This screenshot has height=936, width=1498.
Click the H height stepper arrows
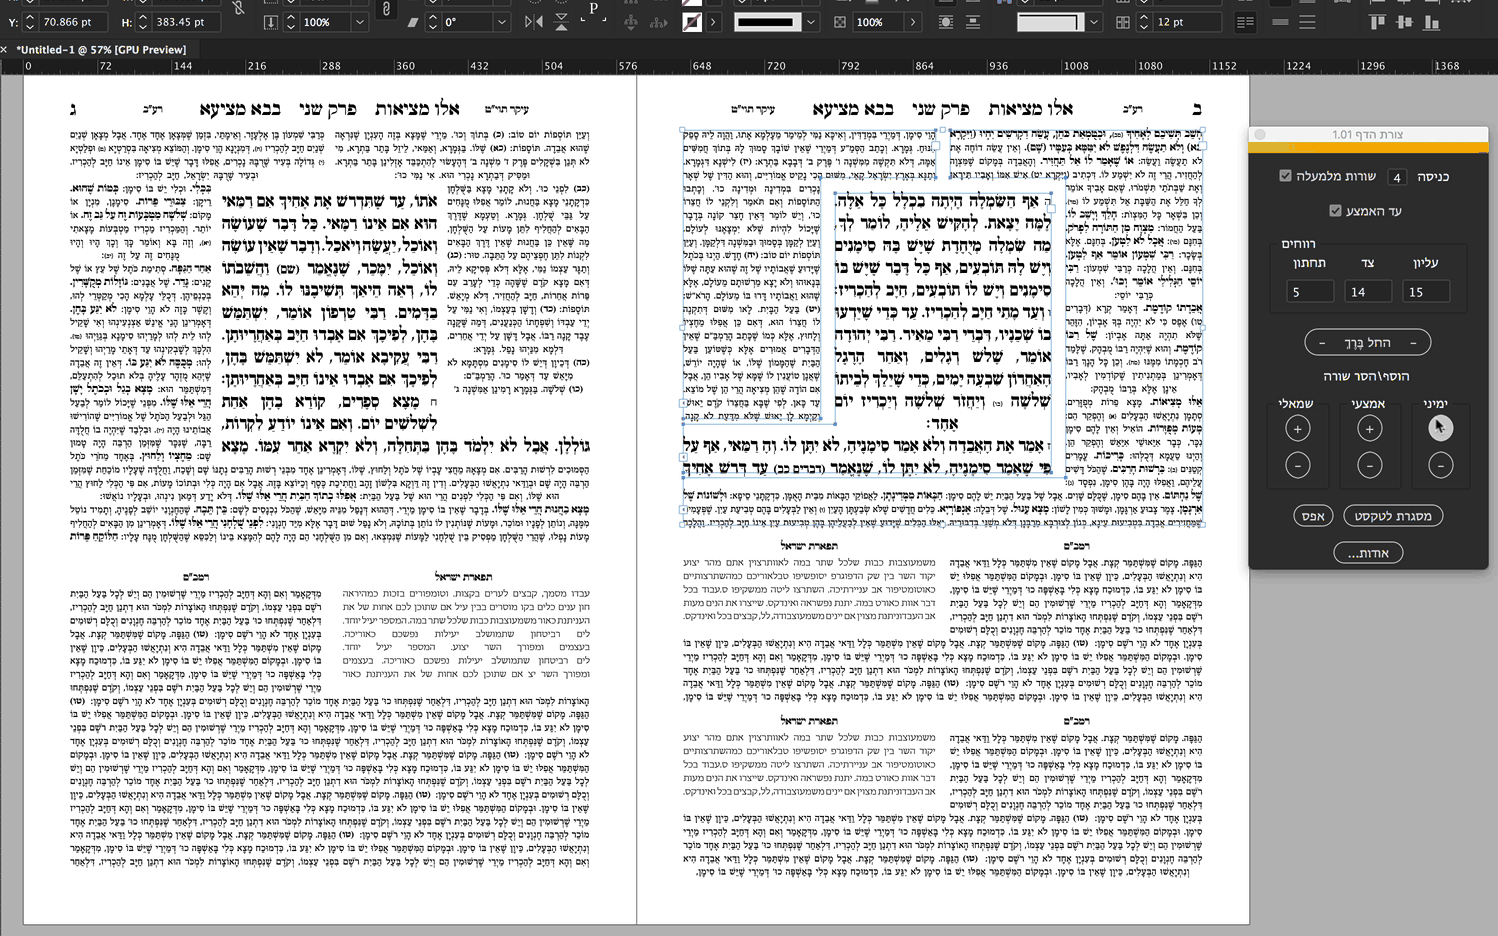[142, 22]
